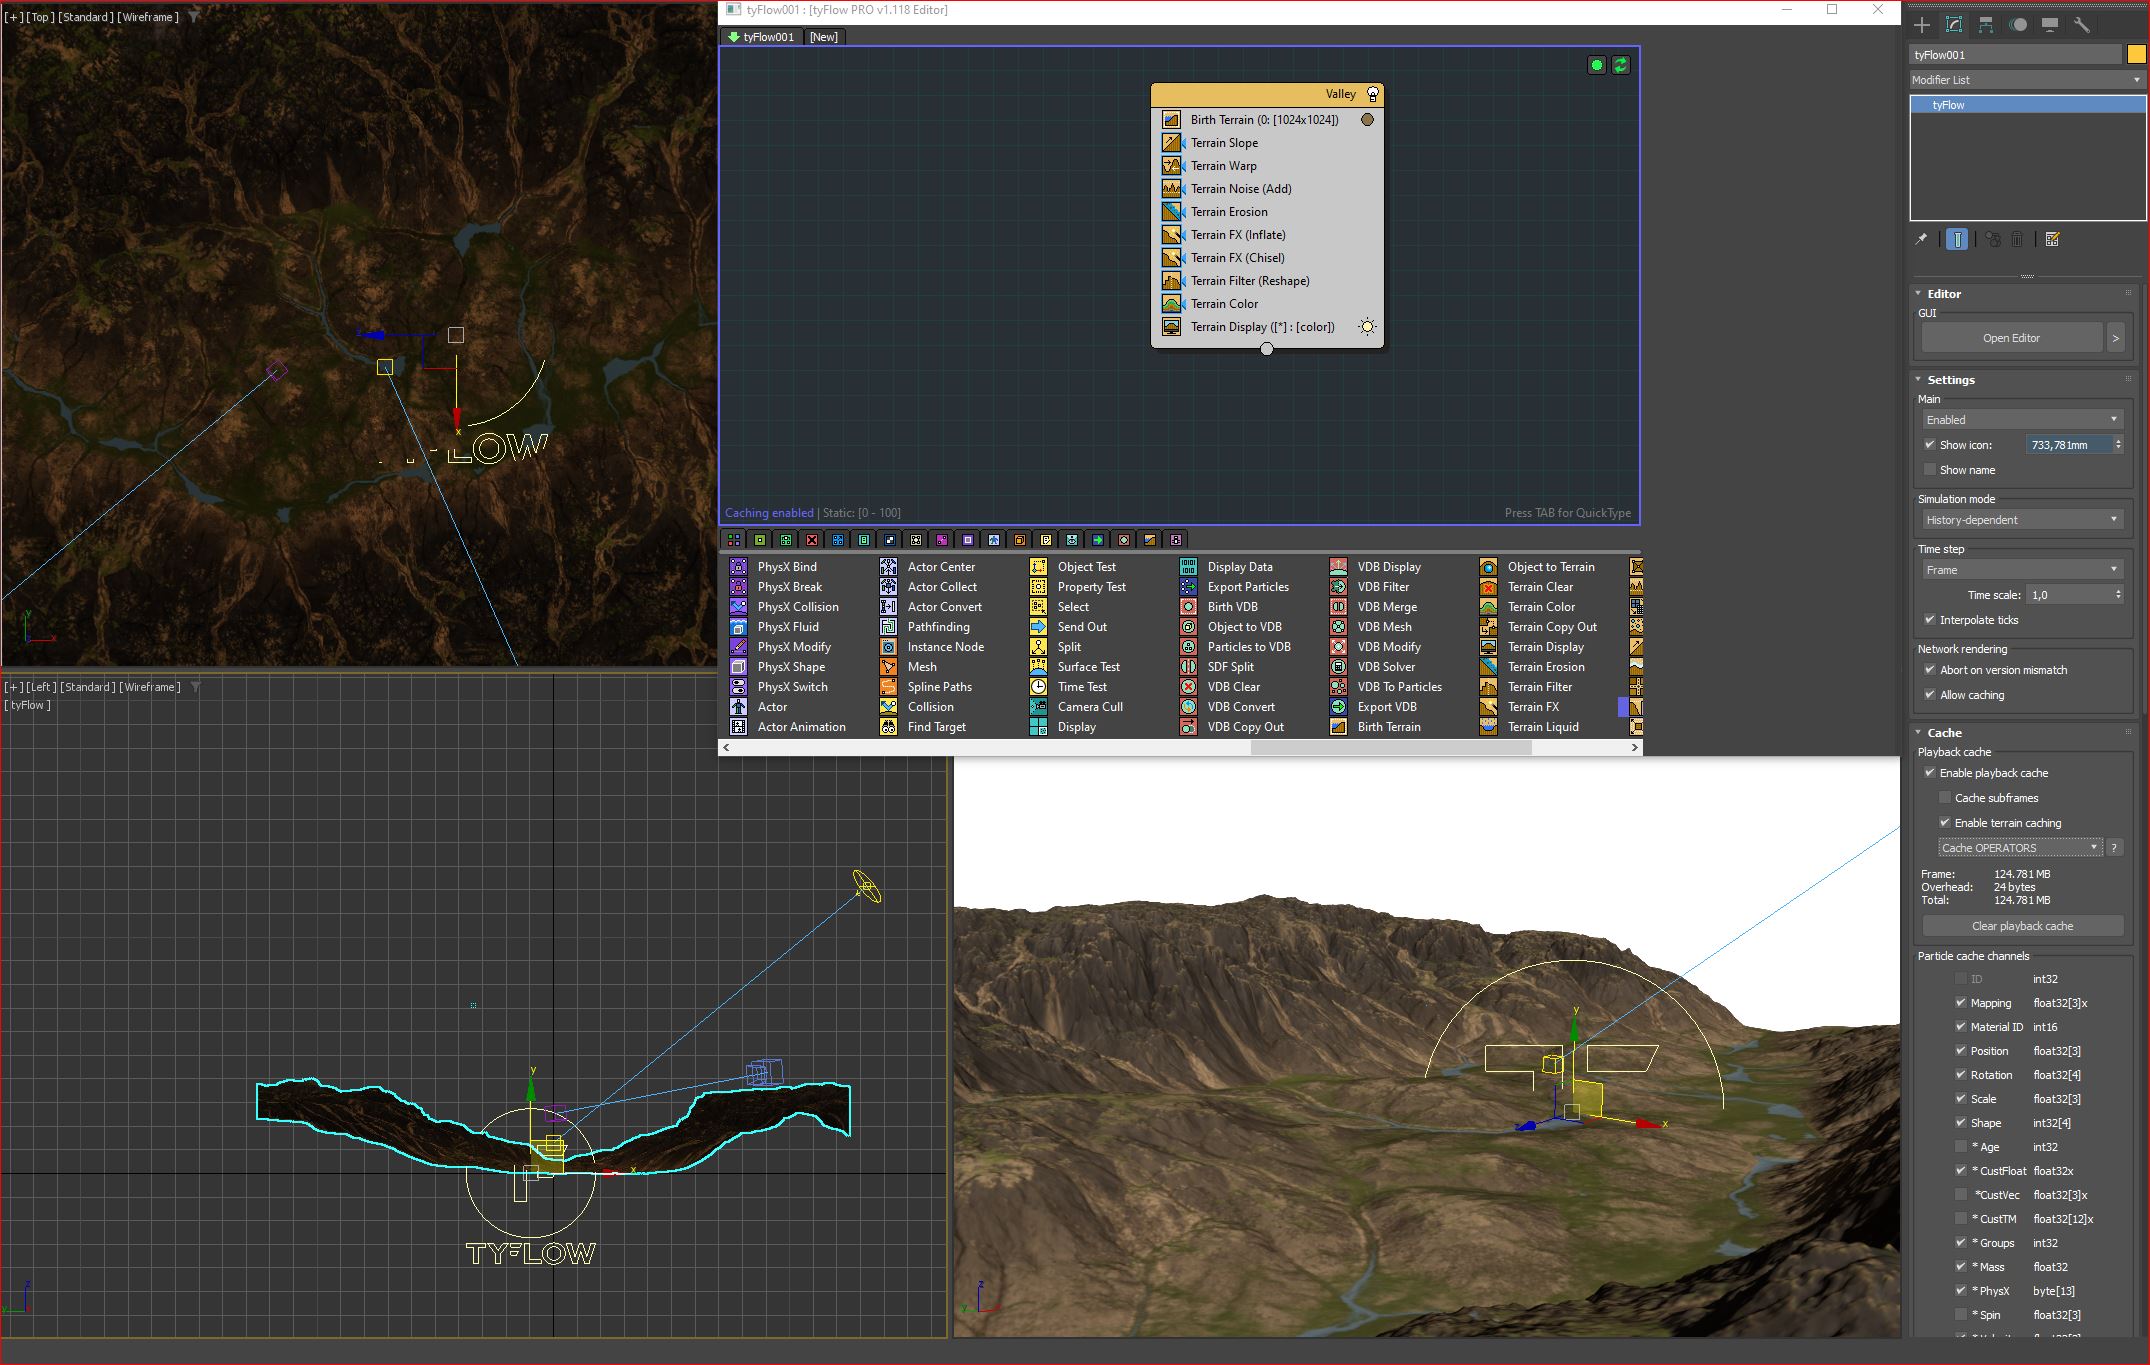Viewport: 2150px width, 1365px height.
Task: Switch to the tyFlow001 editor tab
Action: point(761,37)
